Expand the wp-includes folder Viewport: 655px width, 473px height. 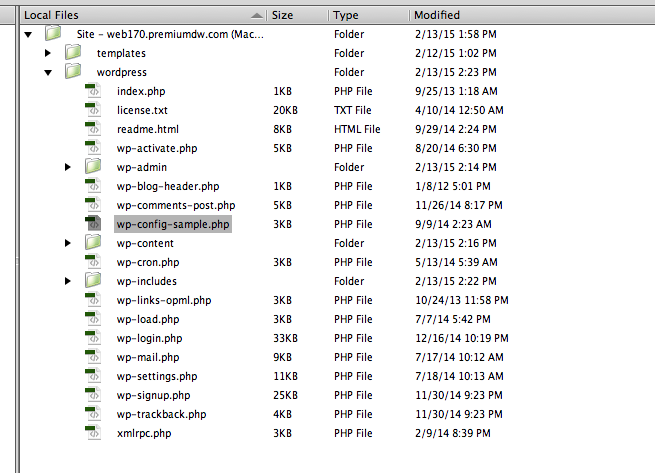68,281
